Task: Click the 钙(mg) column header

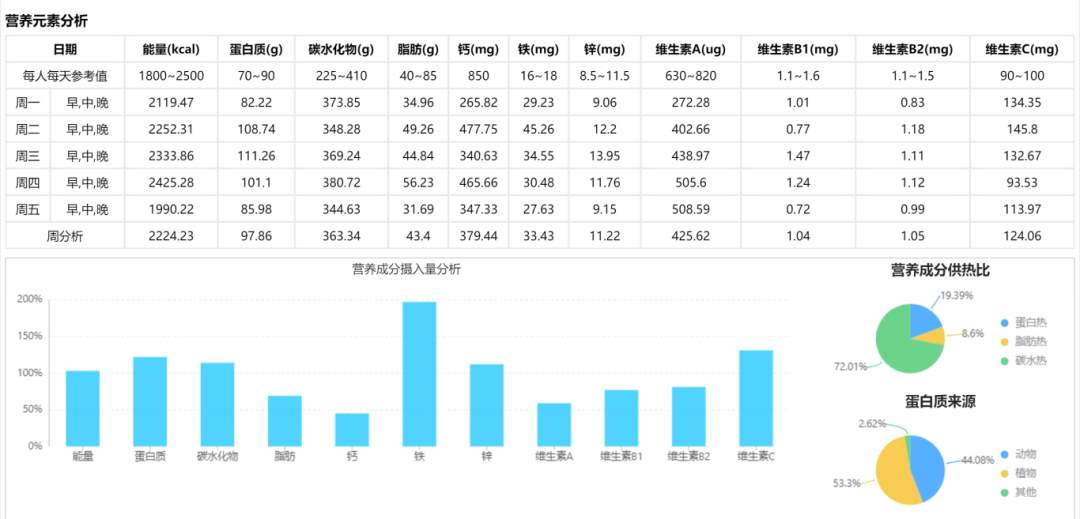Action: (478, 49)
